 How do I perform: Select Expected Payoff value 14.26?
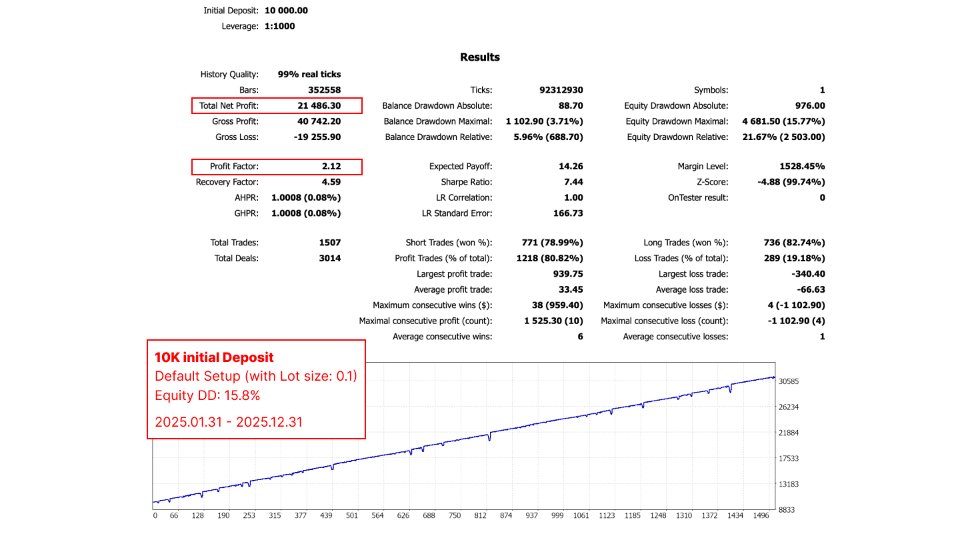pos(571,167)
